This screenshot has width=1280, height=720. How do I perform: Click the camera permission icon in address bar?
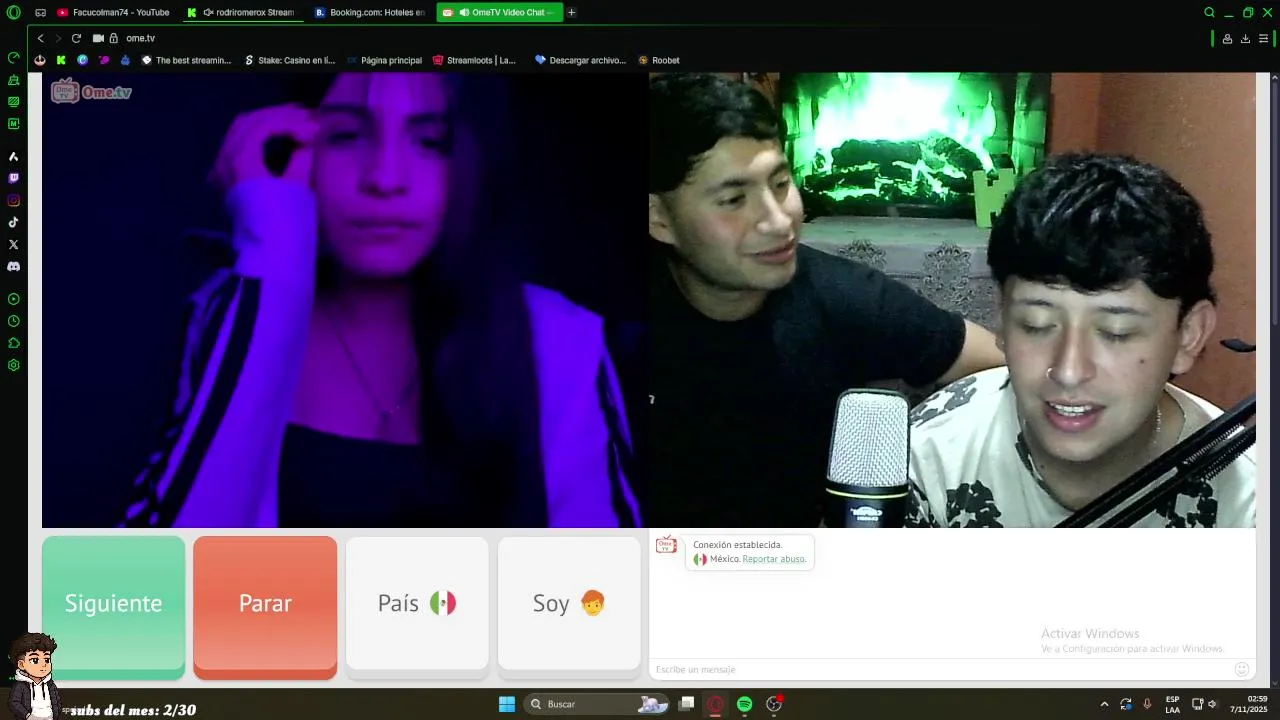(98, 38)
